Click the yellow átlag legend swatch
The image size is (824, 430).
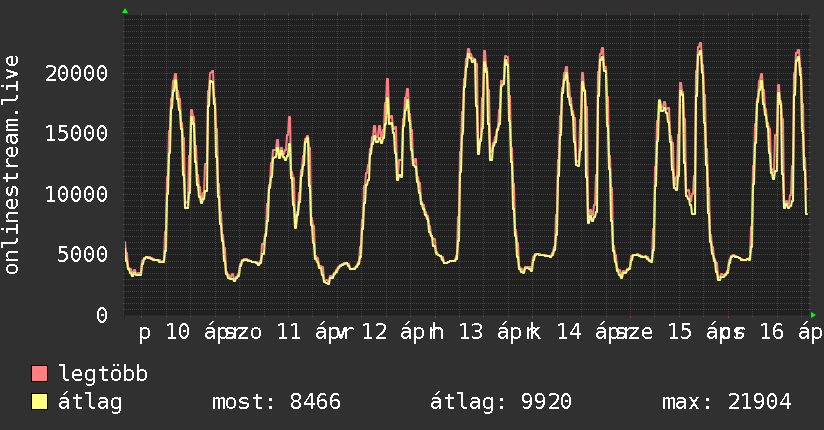(x=39, y=401)
